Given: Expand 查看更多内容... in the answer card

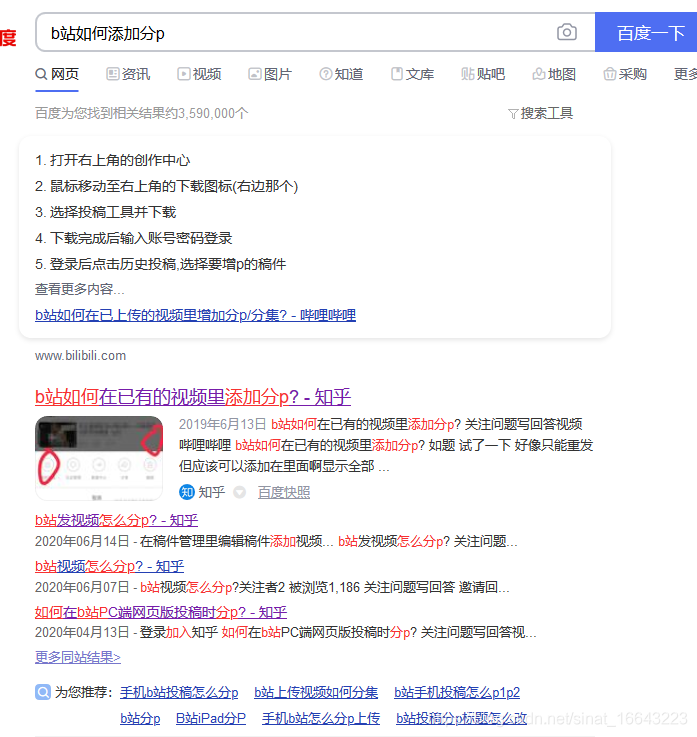Looking at the screenshot, I should tap(79, 289).
